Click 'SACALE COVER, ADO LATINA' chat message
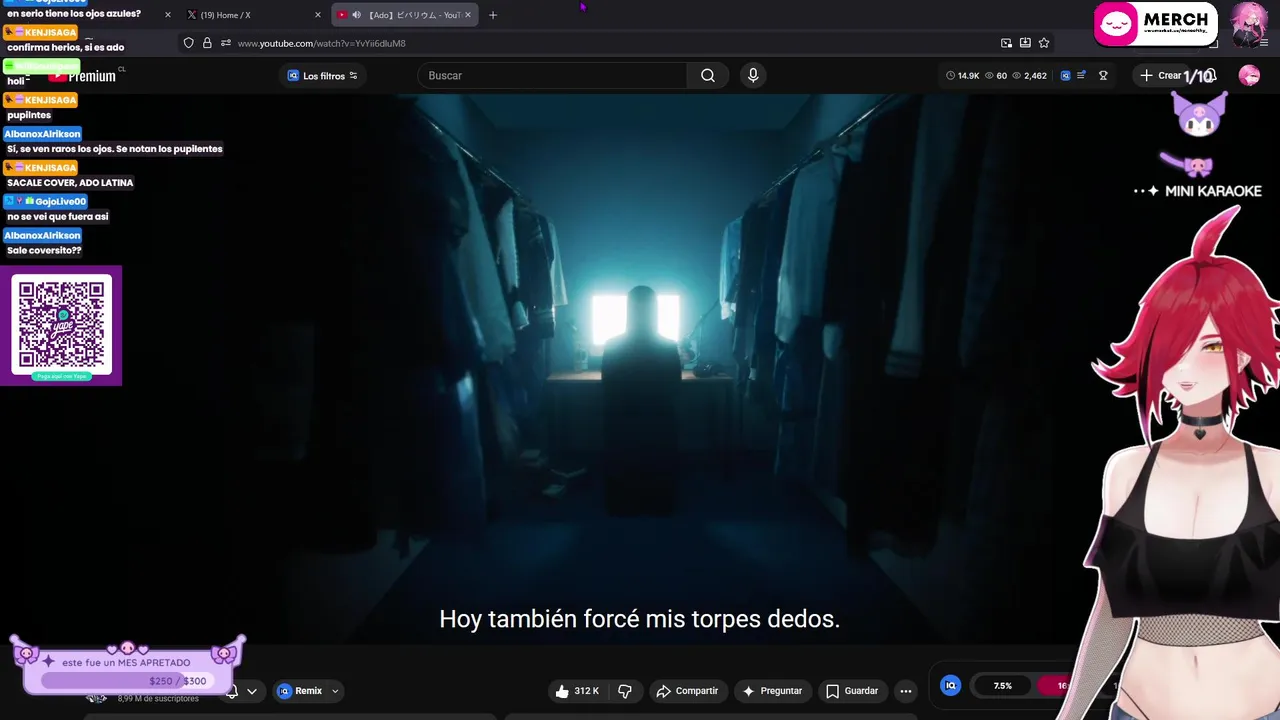The image size is (1280, 720). pos(70,183)
